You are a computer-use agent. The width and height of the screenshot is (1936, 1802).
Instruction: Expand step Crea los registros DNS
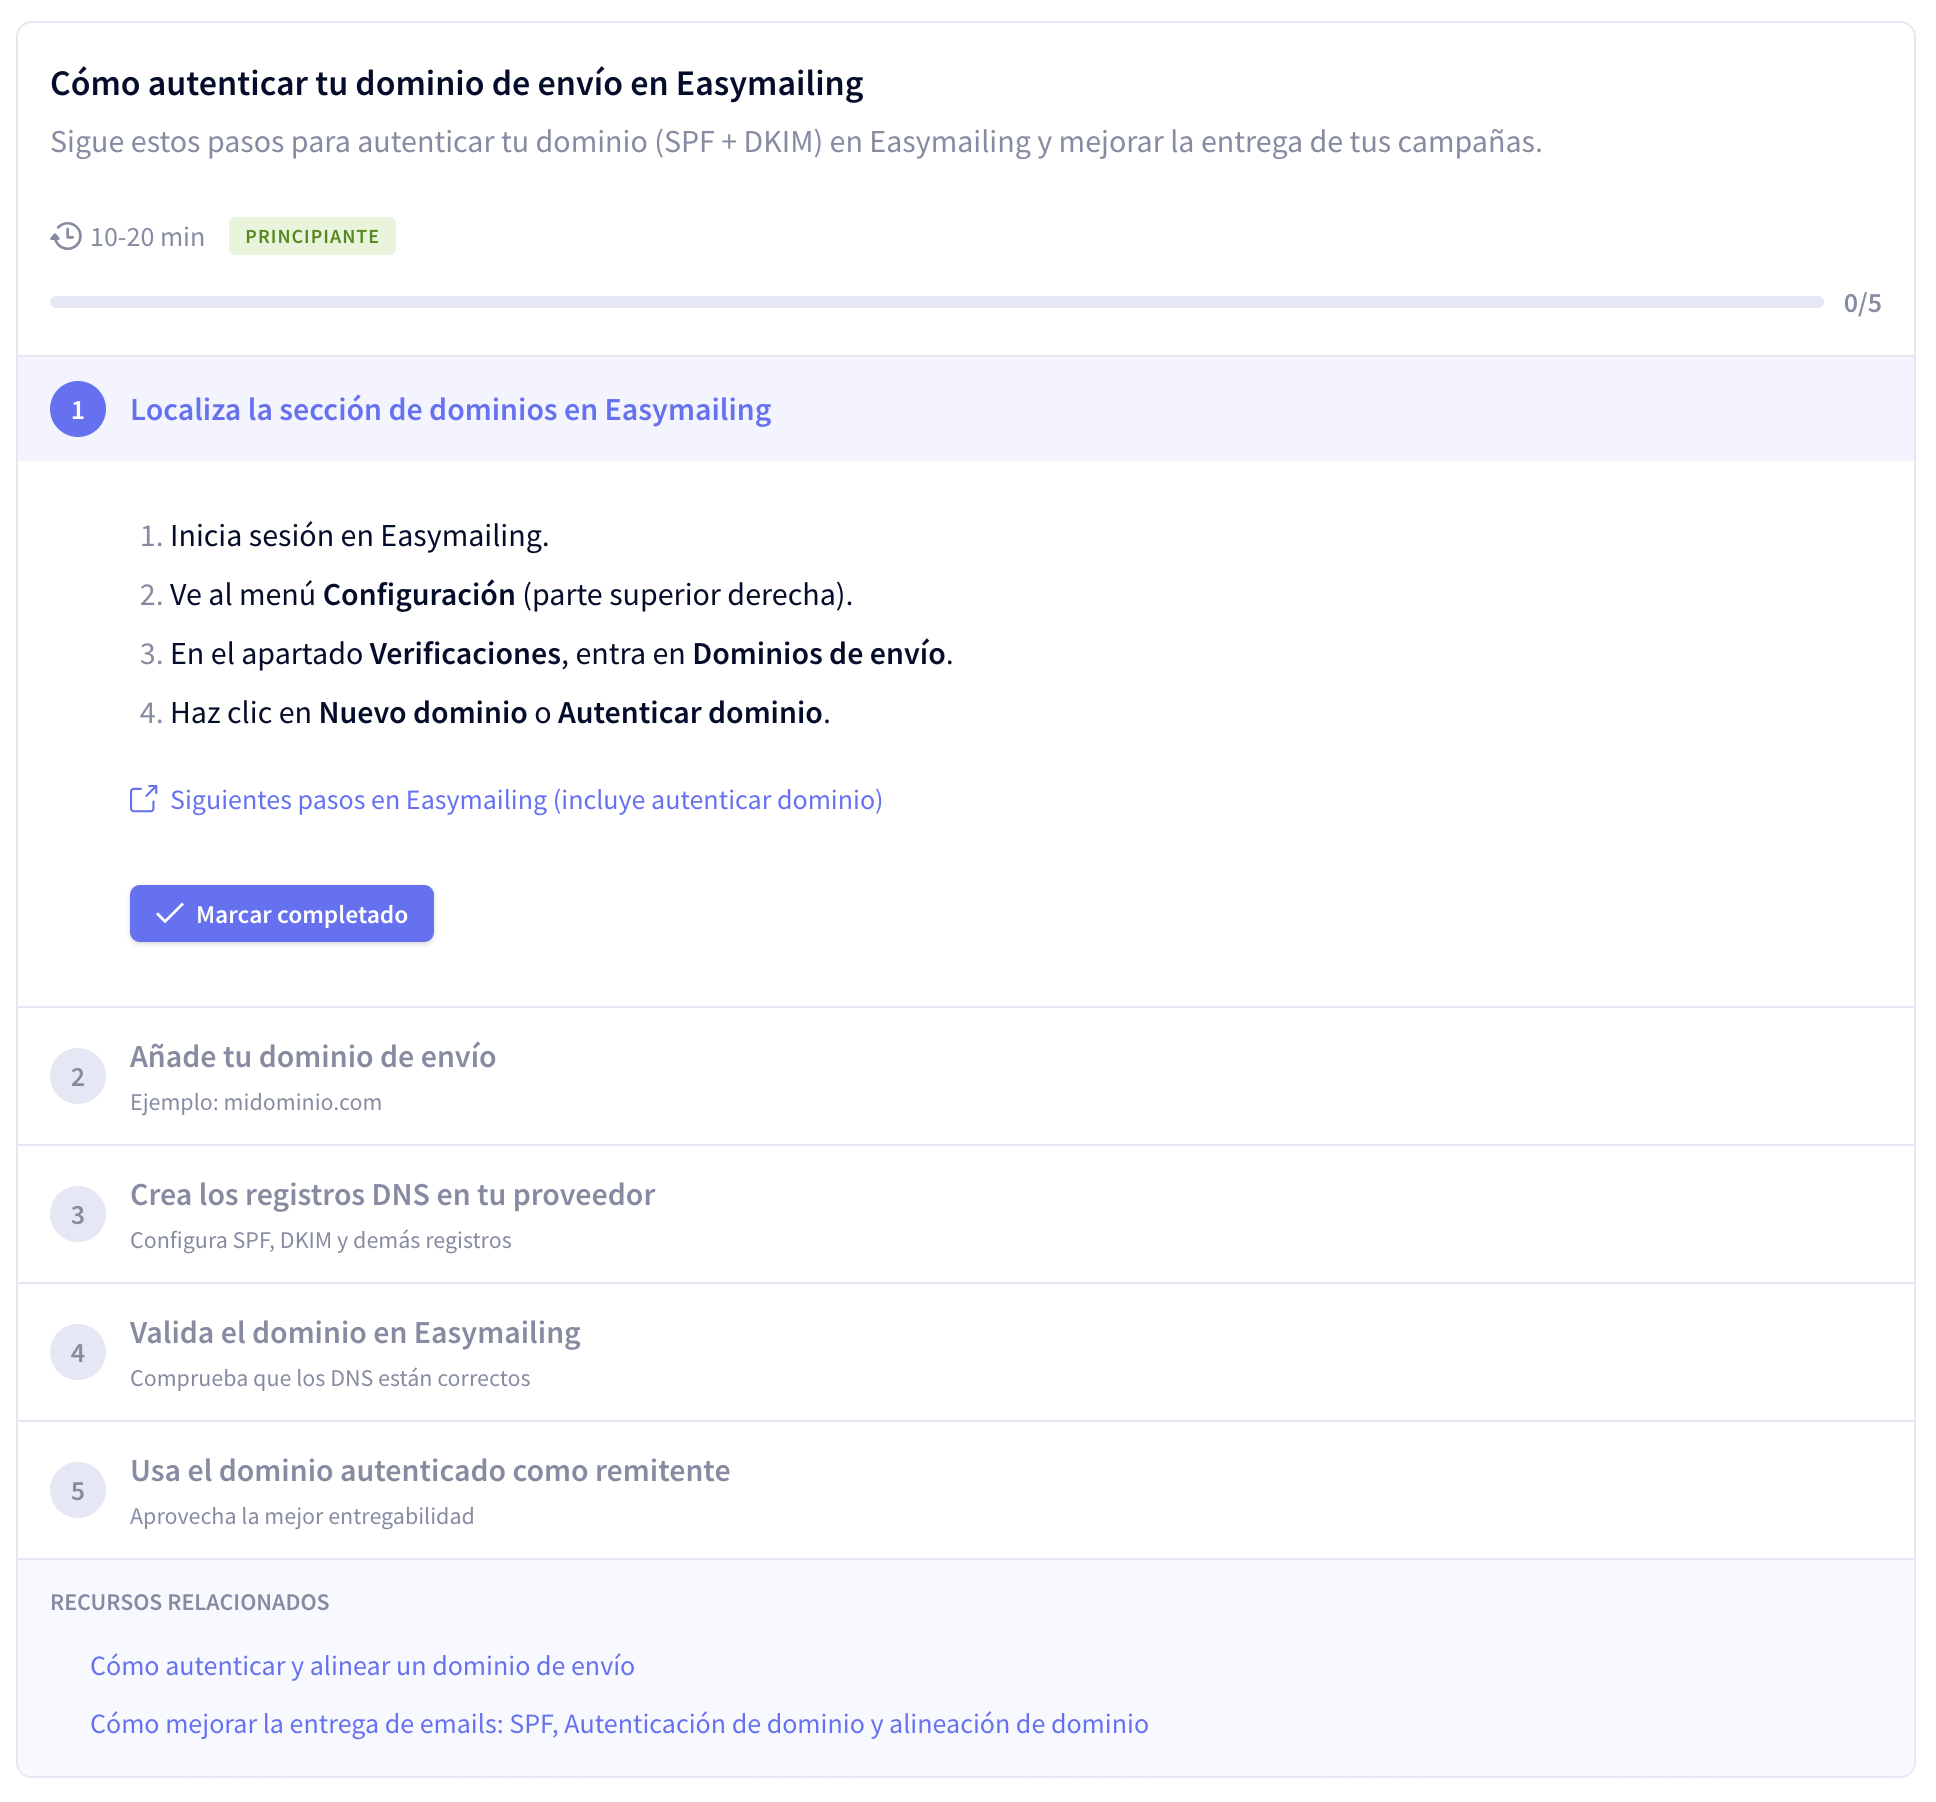966,1215
